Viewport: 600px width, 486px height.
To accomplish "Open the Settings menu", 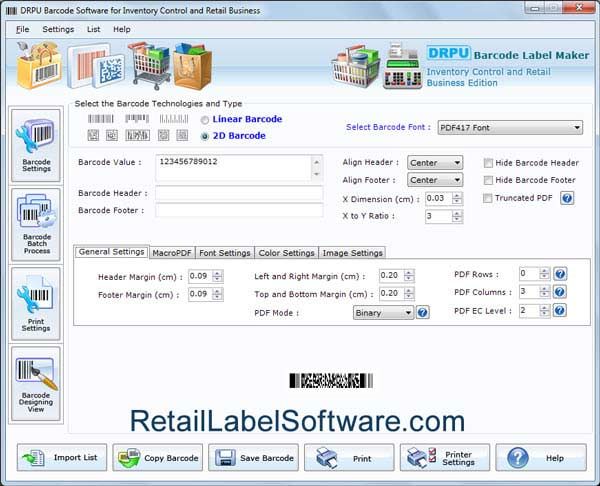I will tap(58, 29).
